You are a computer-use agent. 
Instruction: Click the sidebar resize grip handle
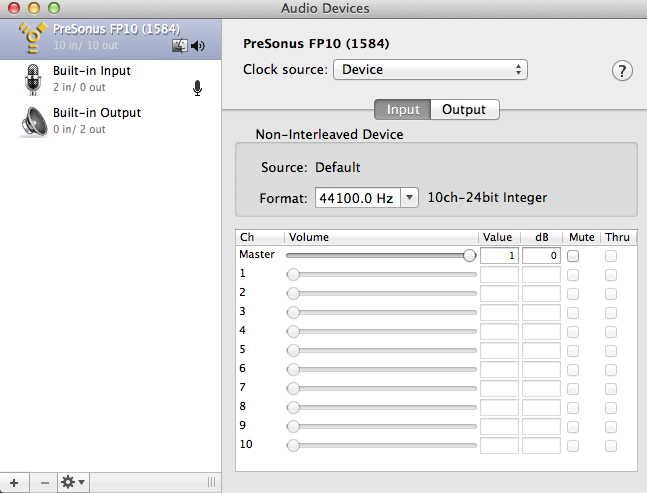pos(211,482)
